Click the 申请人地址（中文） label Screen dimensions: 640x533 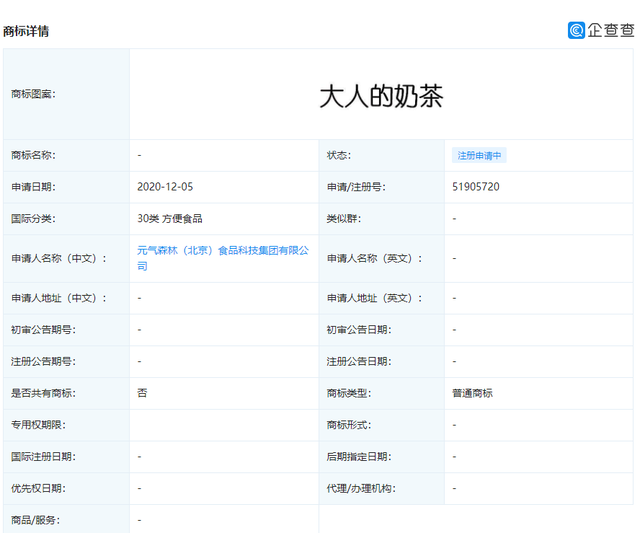(59, 298)
